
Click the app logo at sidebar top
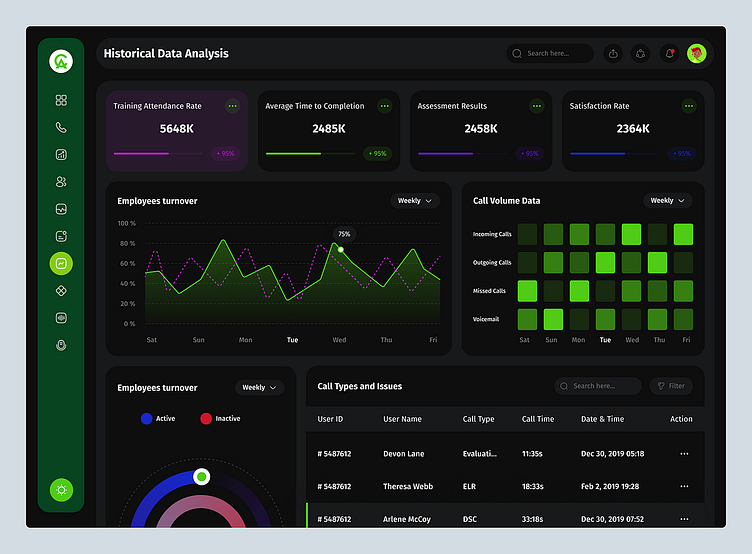(61, 61)
